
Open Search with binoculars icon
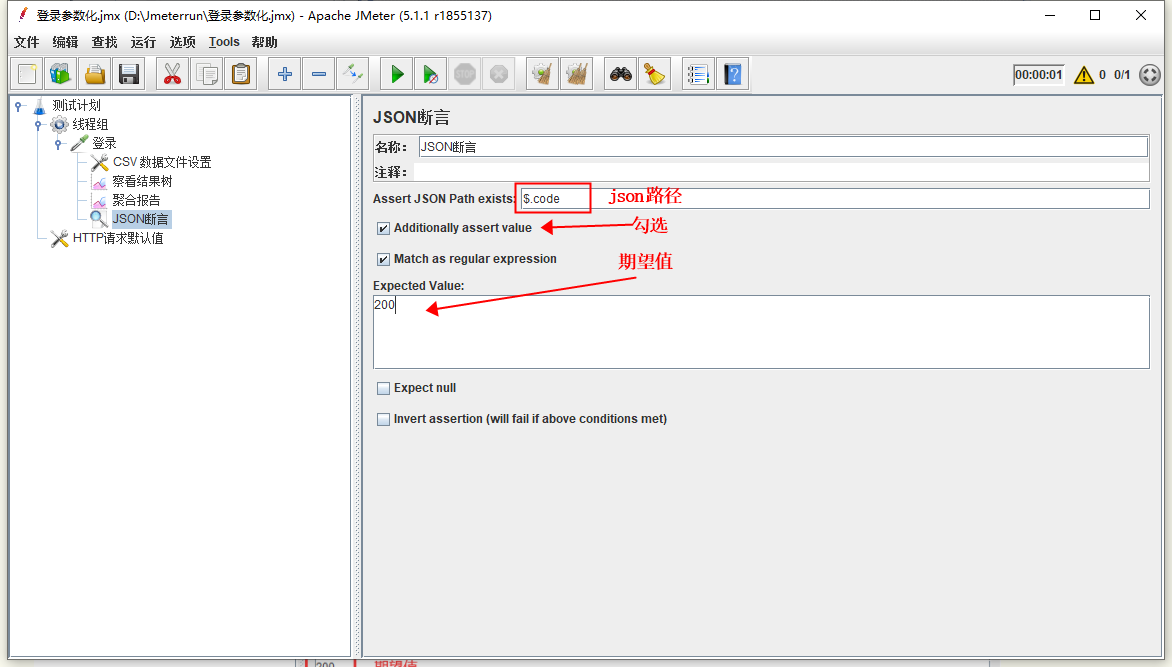tap(620, 74)
